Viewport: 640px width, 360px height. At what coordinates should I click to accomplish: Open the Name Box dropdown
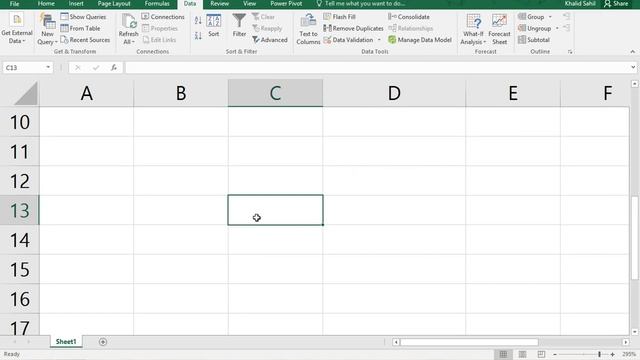click(x=48, y=67)
